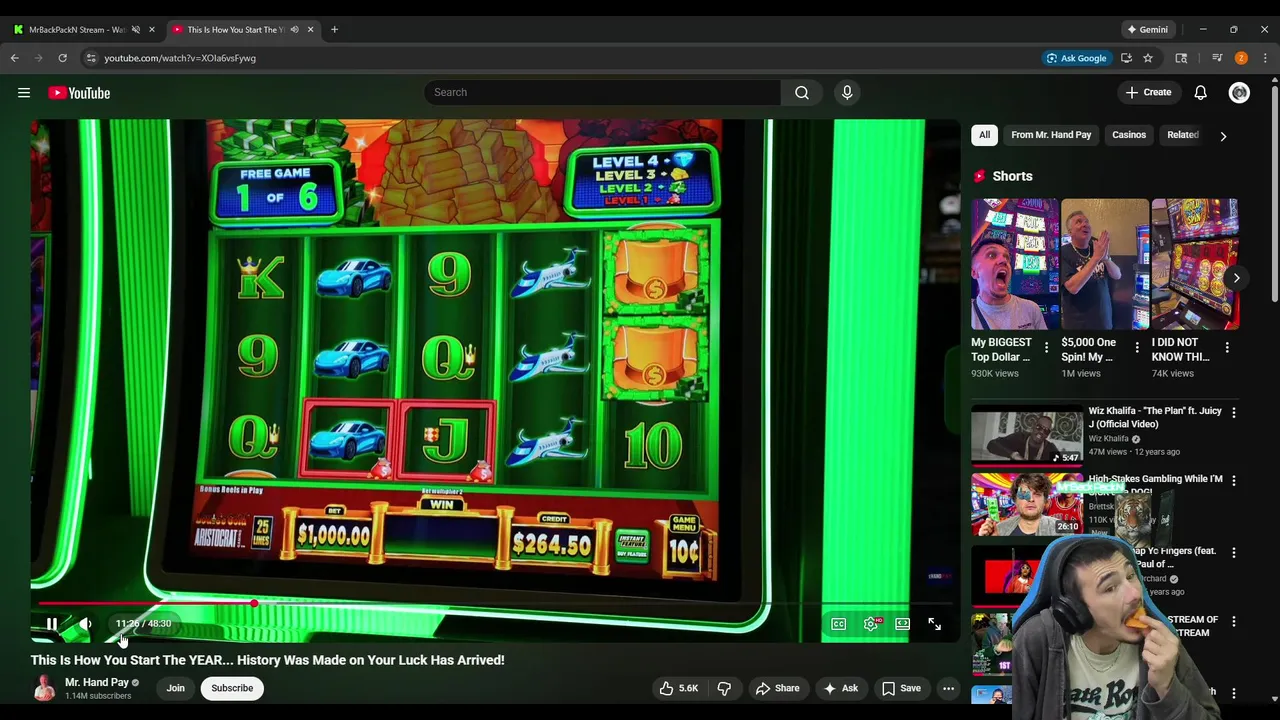Open the Mr. Hand Pay channel avatar
The image size is (1280, 720).
44,688
